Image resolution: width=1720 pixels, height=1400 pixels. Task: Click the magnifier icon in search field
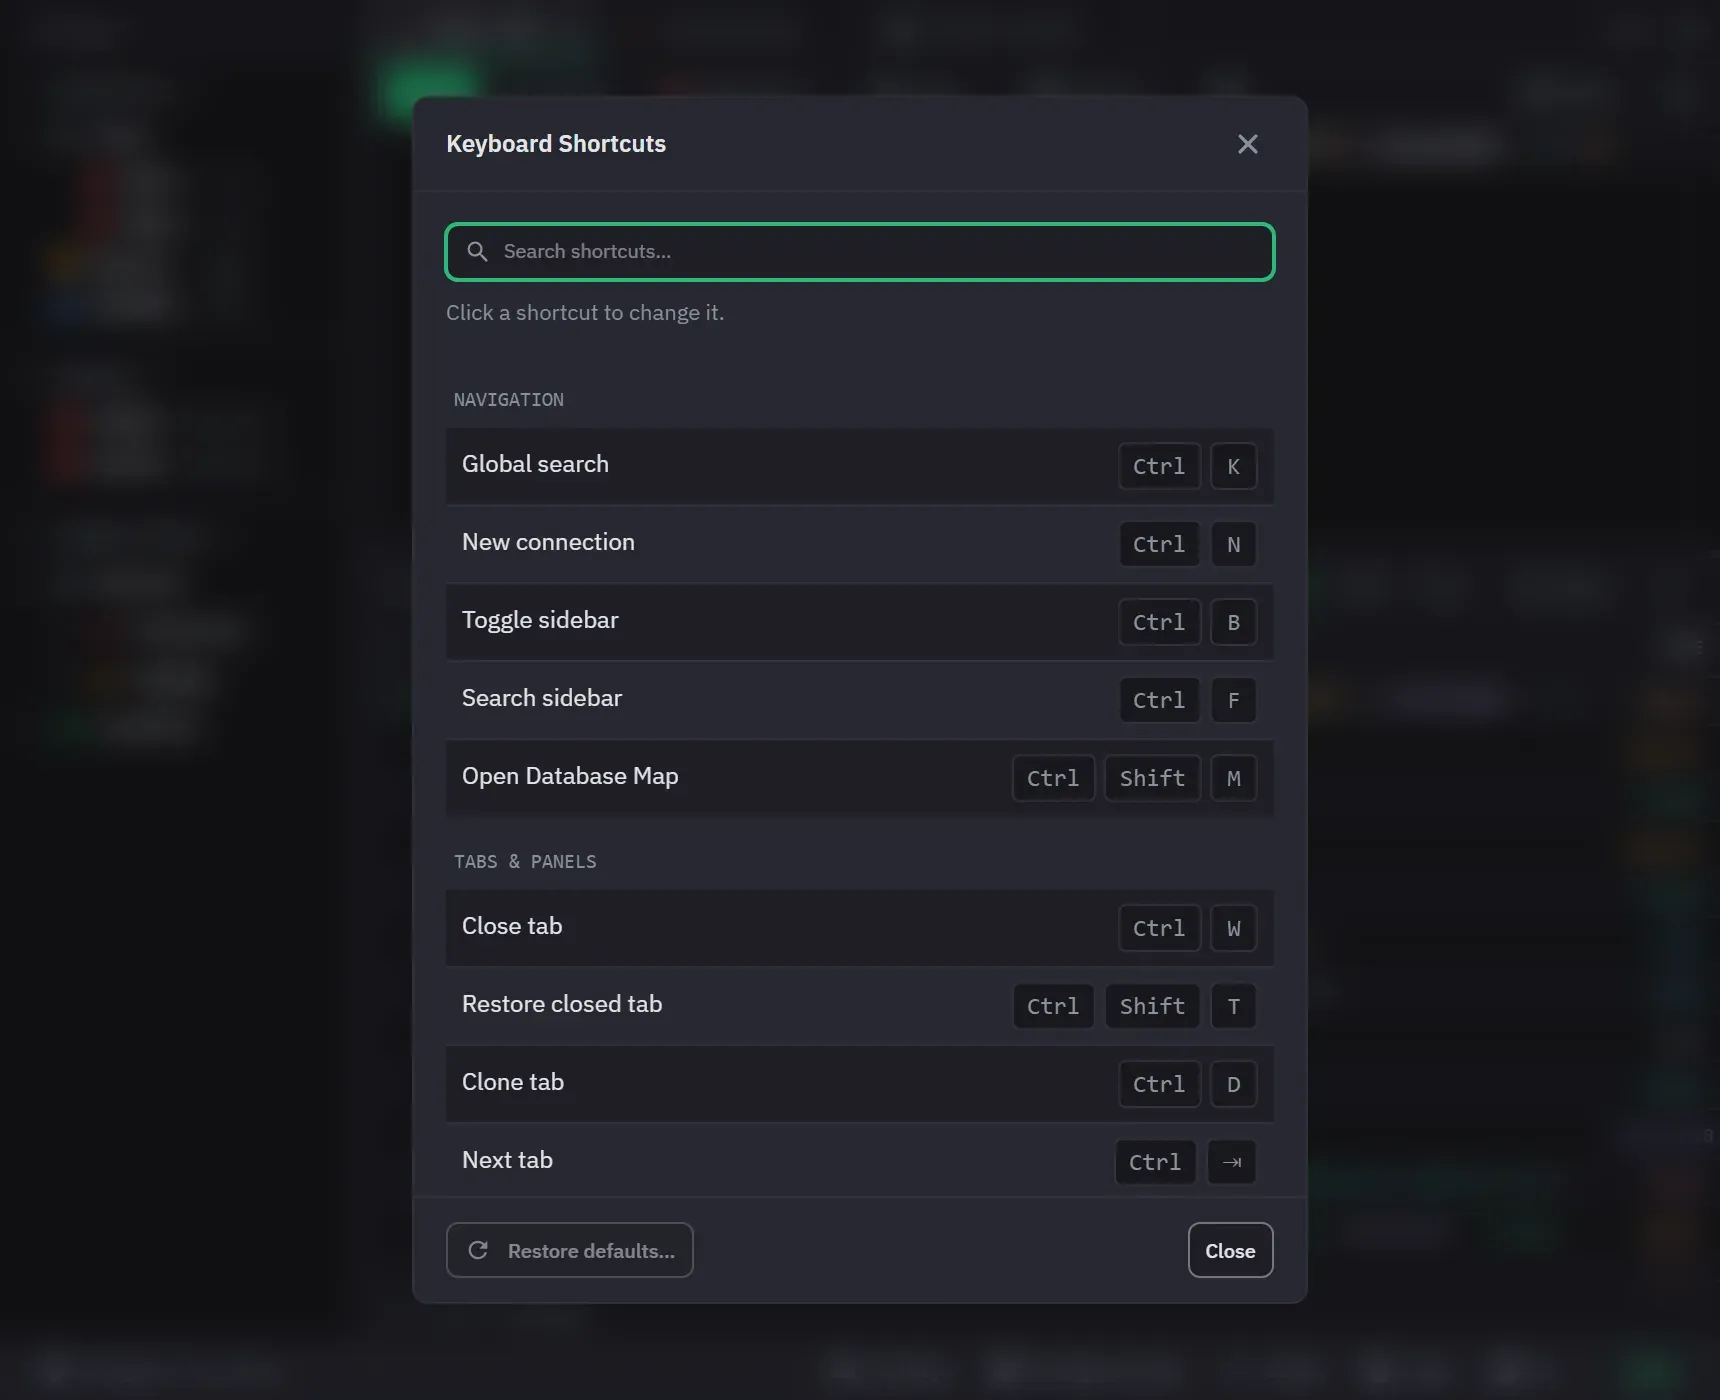click(478, 252)
